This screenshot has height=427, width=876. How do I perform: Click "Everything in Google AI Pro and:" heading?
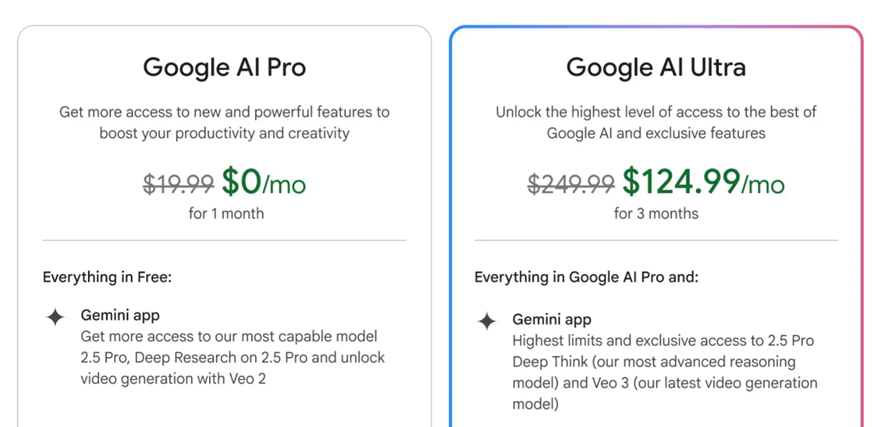(x=586, y=277)
